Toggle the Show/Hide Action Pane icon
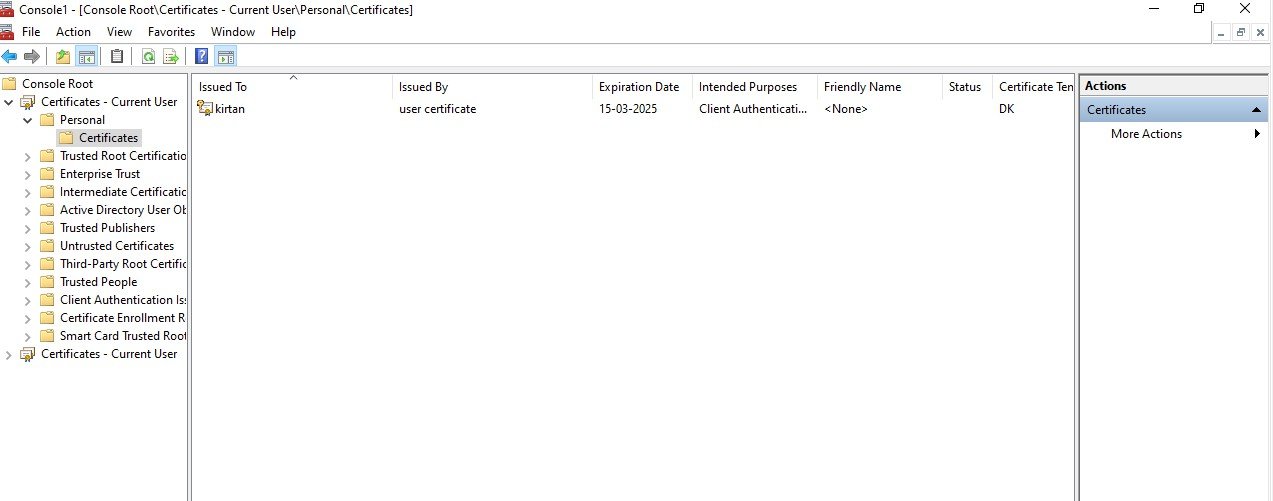The width and height of the screenshot is (1273, 501). (x=226, y=57)
